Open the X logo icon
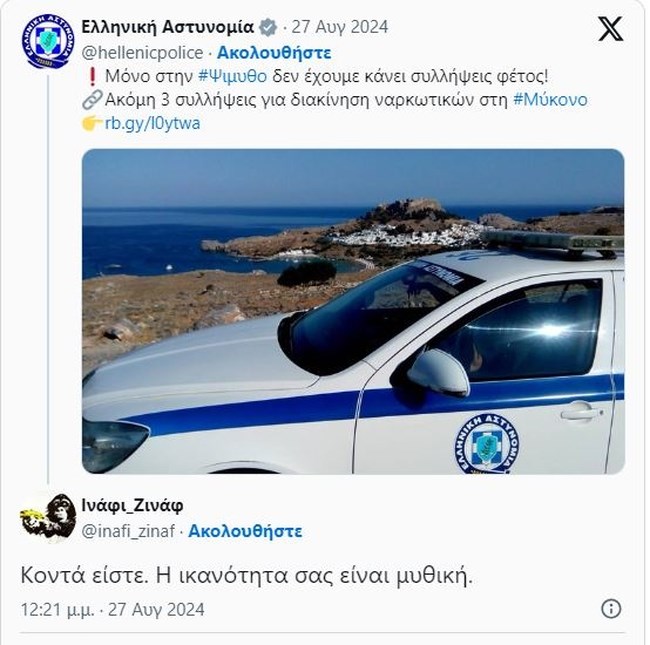This screenshot has width=650, height=645. [x=610, y=29]
